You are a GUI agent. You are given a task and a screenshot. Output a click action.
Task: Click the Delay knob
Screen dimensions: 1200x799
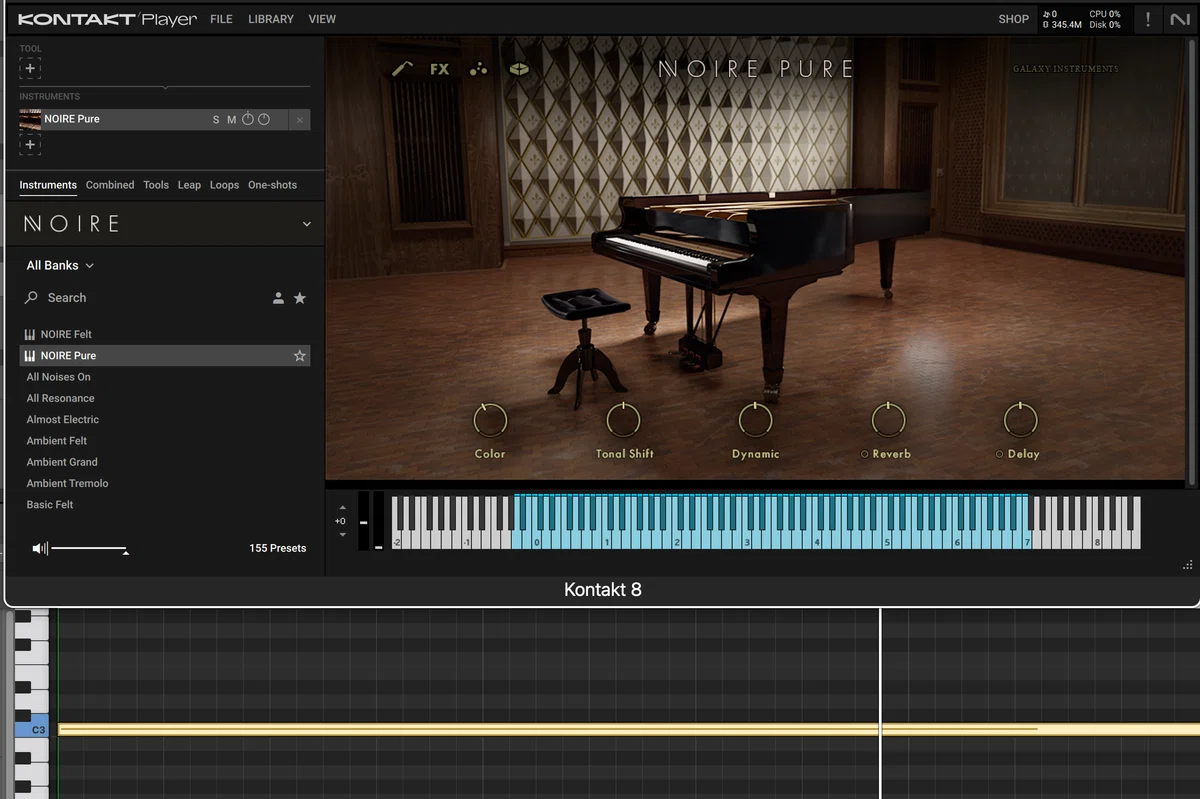click(1020, 420)
